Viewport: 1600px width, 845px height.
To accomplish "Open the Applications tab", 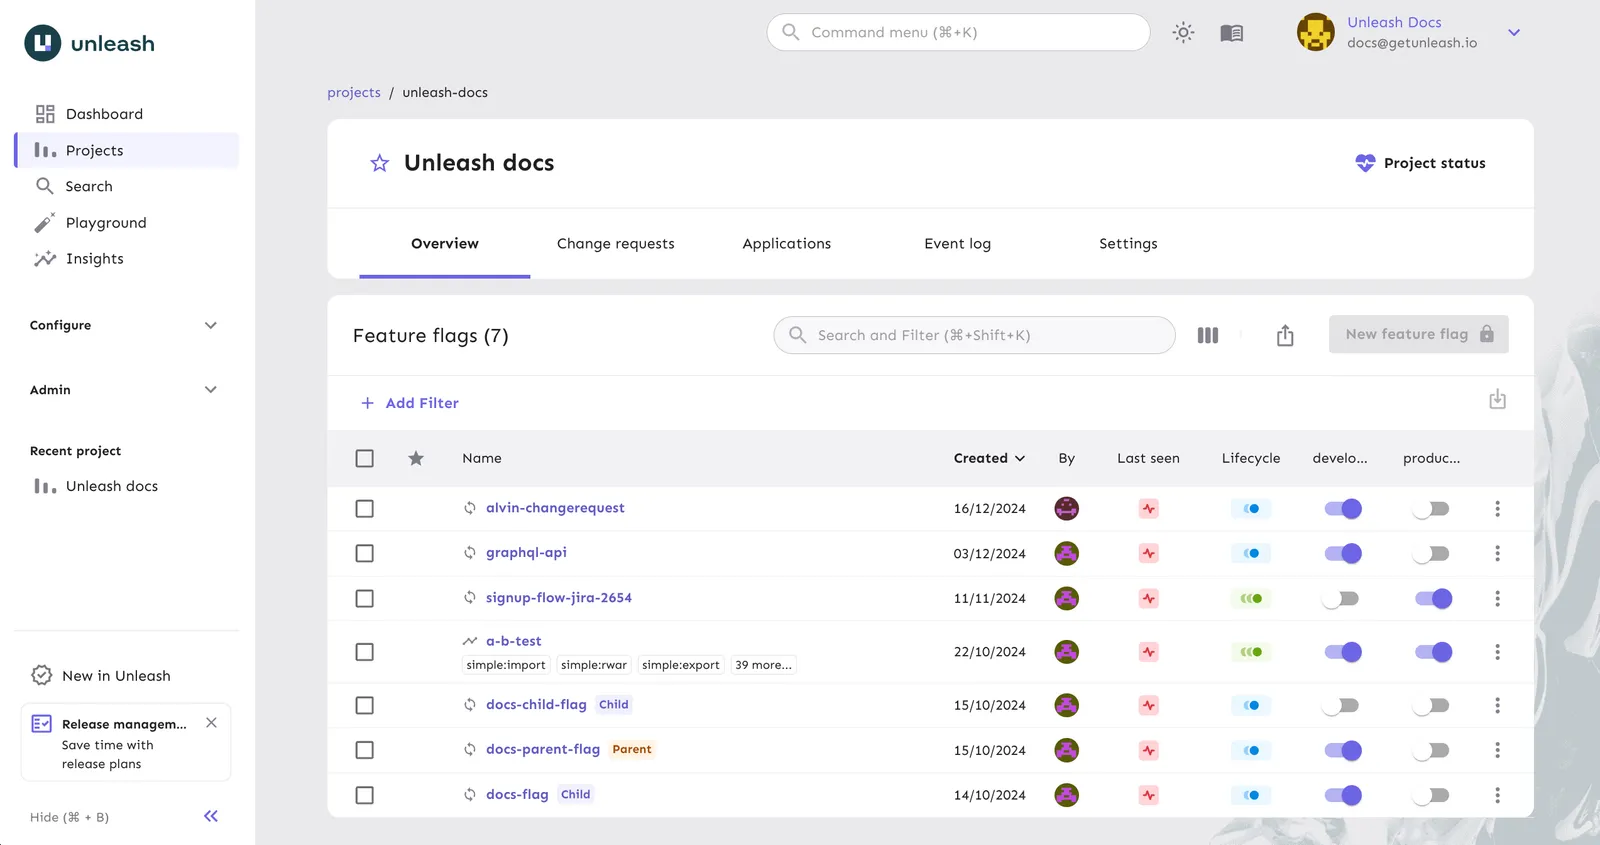I will coord(786,243).
